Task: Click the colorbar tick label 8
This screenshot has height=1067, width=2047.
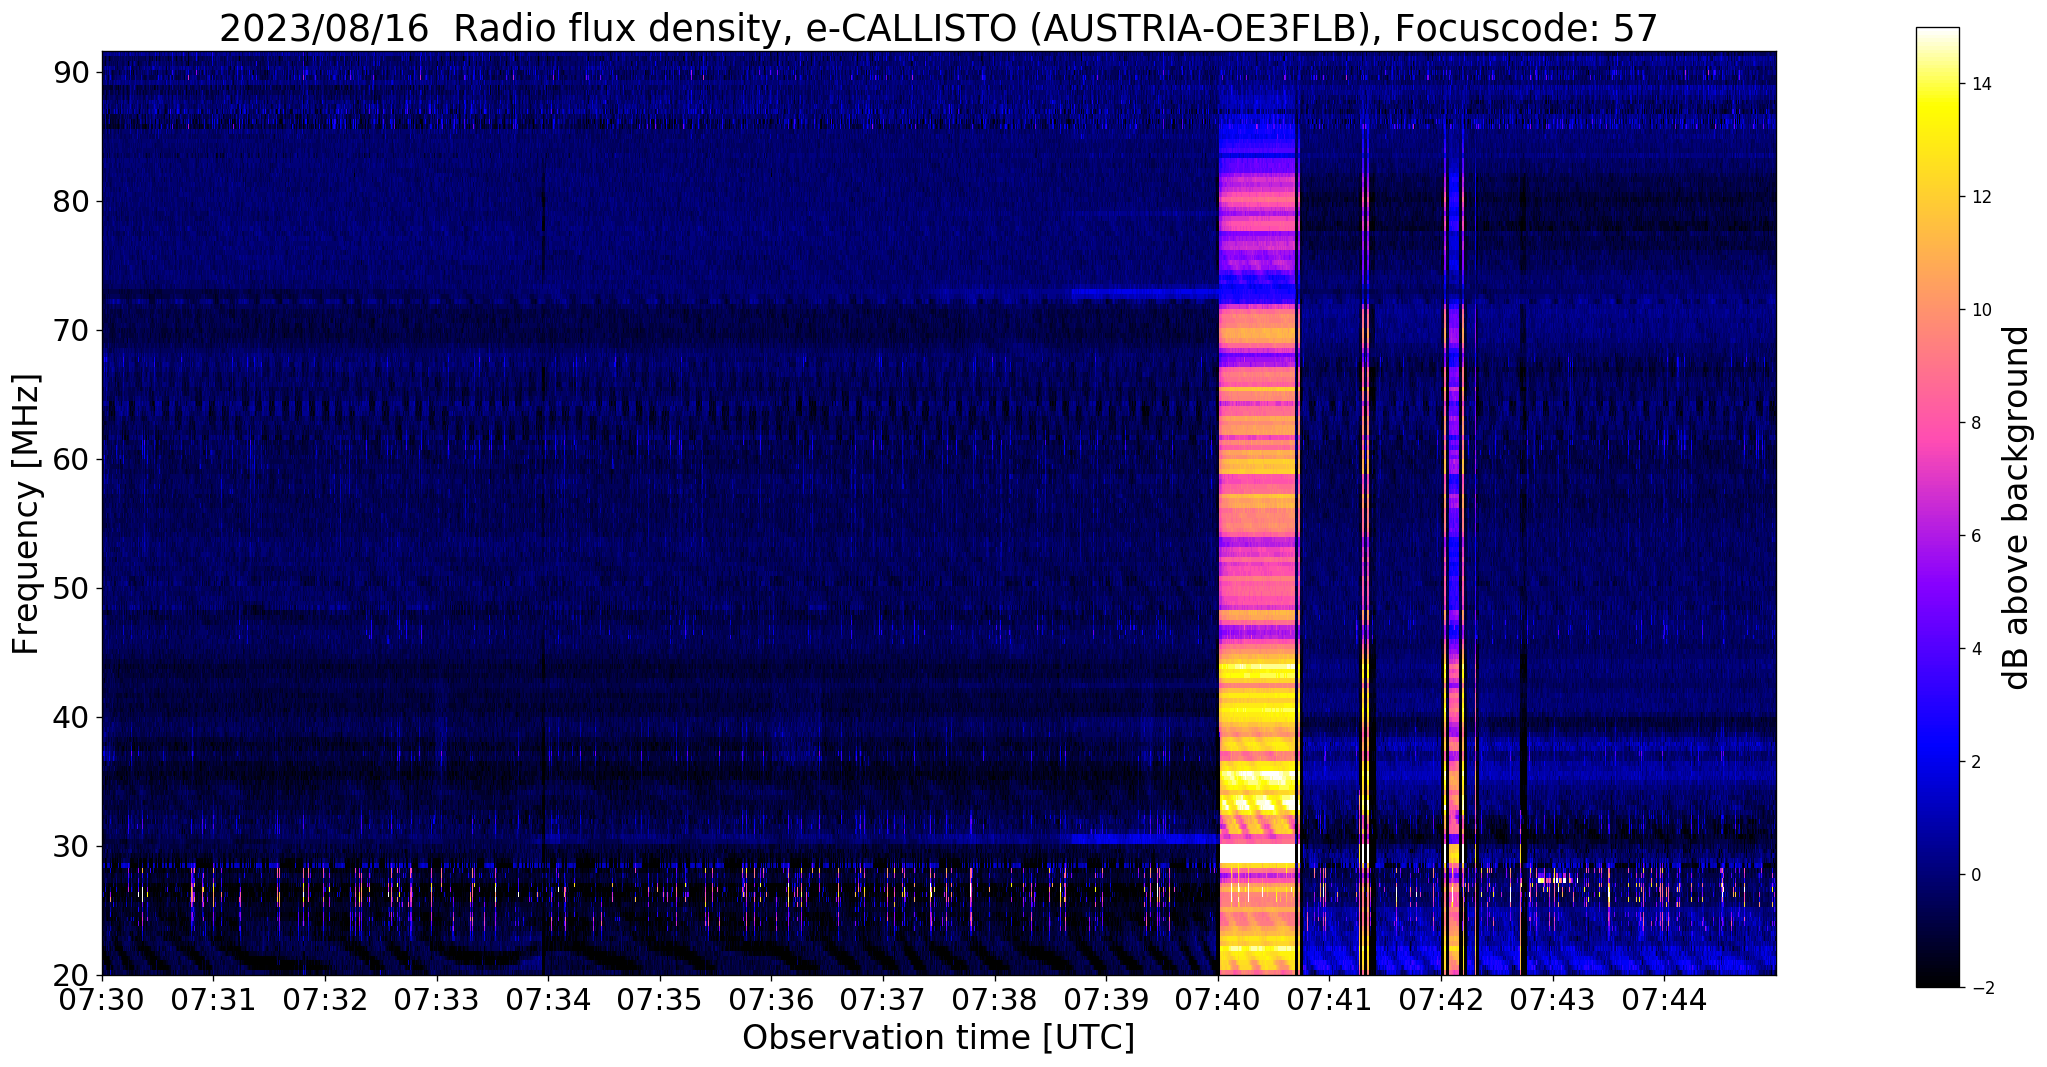Action: pos(1976,423)
